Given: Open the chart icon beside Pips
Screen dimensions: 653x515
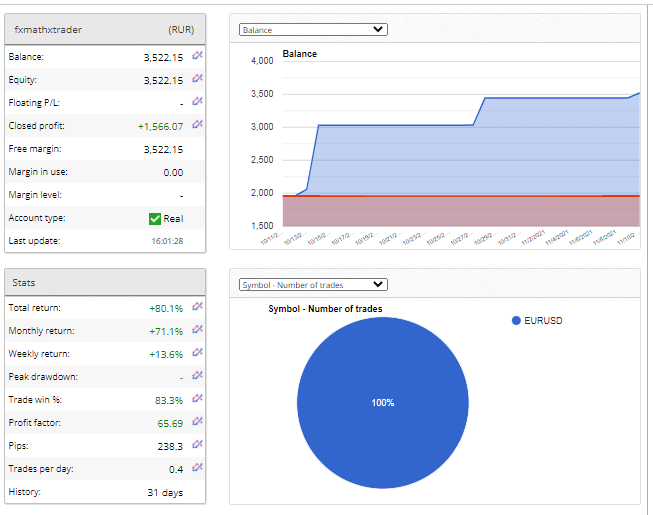Looking at the screenshot, I should [x=197, y=445].
